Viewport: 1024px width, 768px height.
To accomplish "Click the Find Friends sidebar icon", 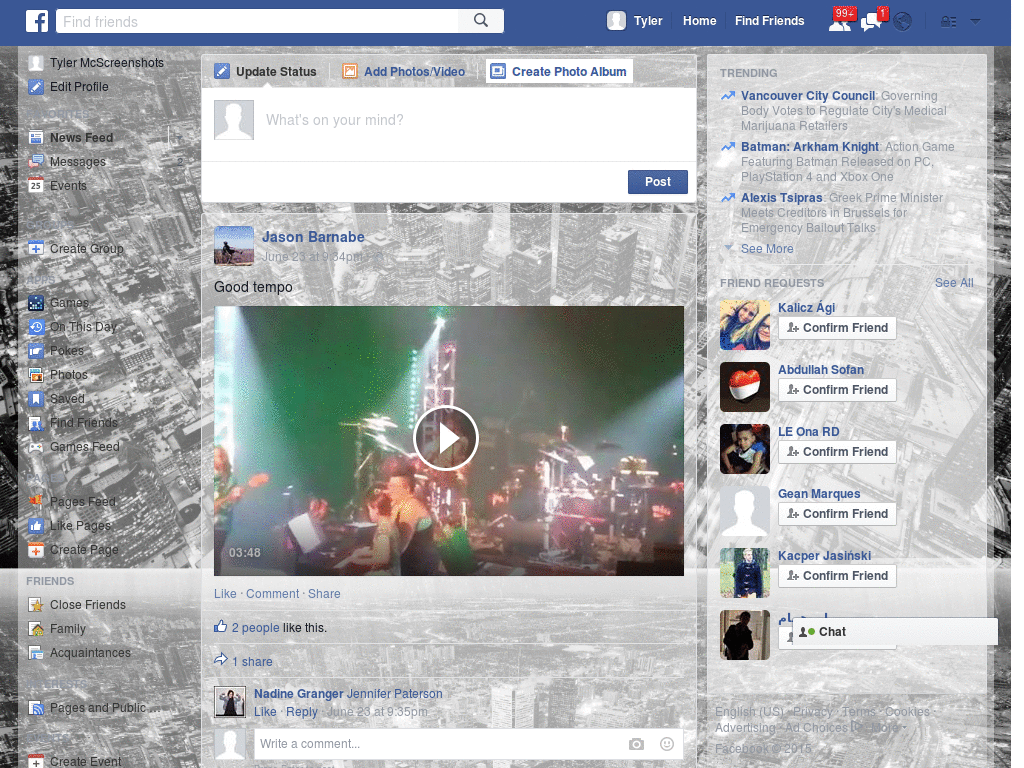I will [x=36, y=423].
